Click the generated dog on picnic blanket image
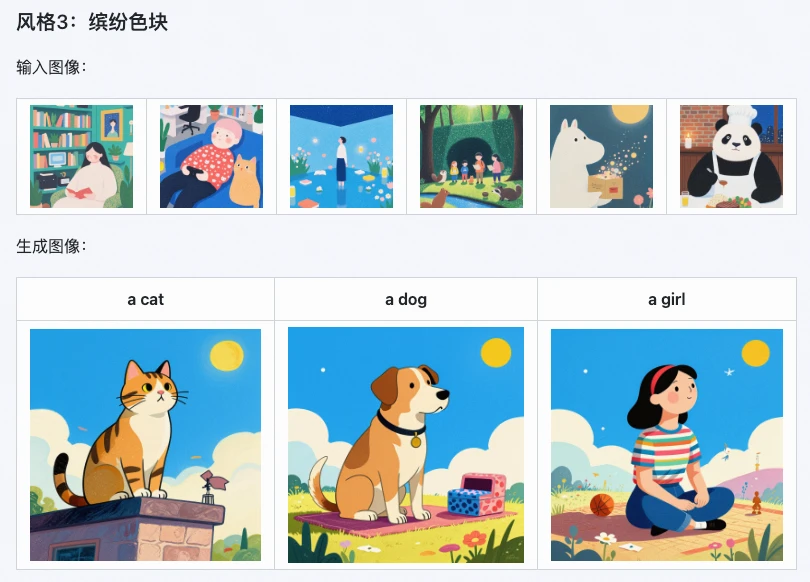The width and height of the screenshot is (810, 582). (406, 445)
